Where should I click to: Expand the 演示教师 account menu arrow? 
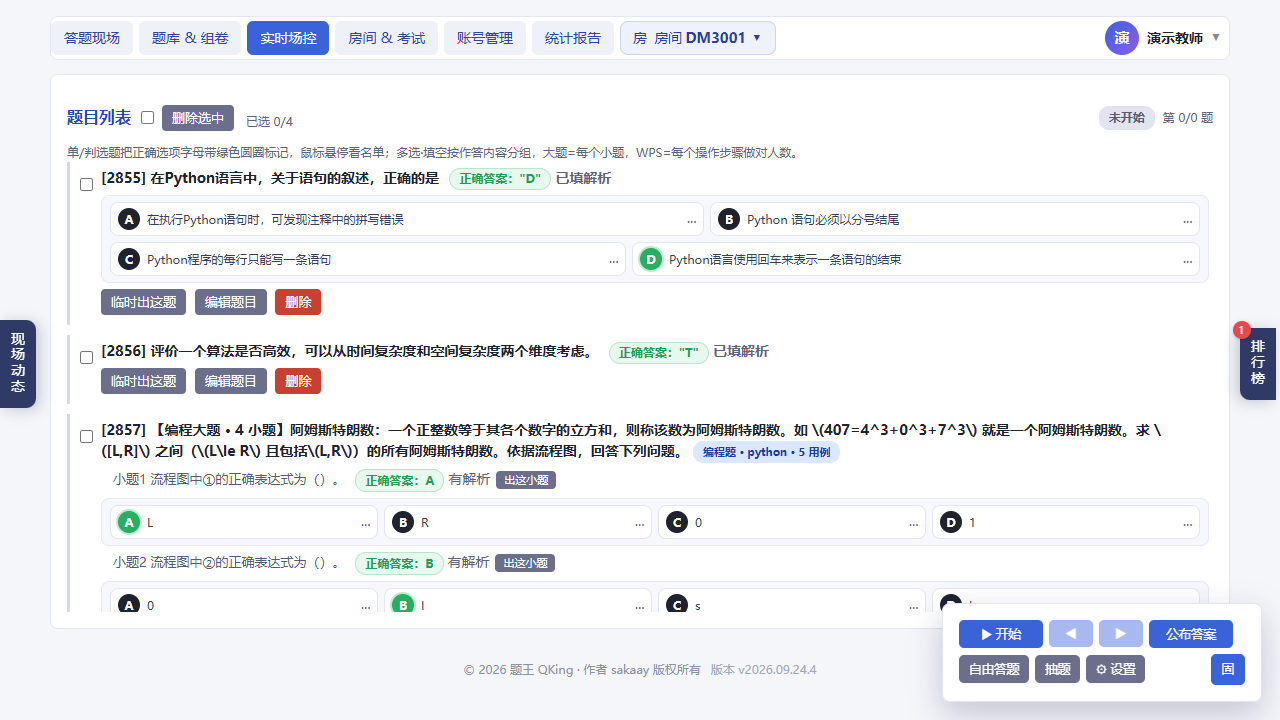(1216, 38)
